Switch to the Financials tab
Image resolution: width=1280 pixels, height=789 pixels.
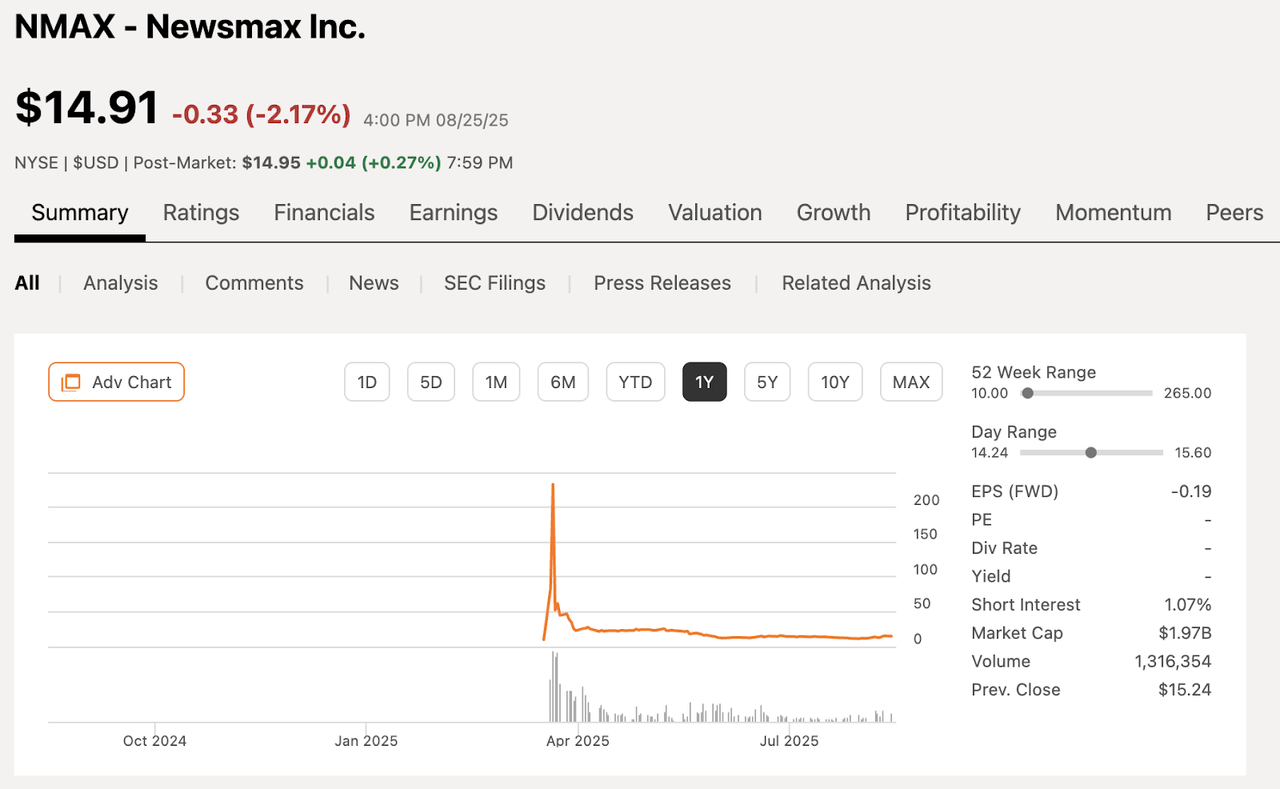pos(324,213)
